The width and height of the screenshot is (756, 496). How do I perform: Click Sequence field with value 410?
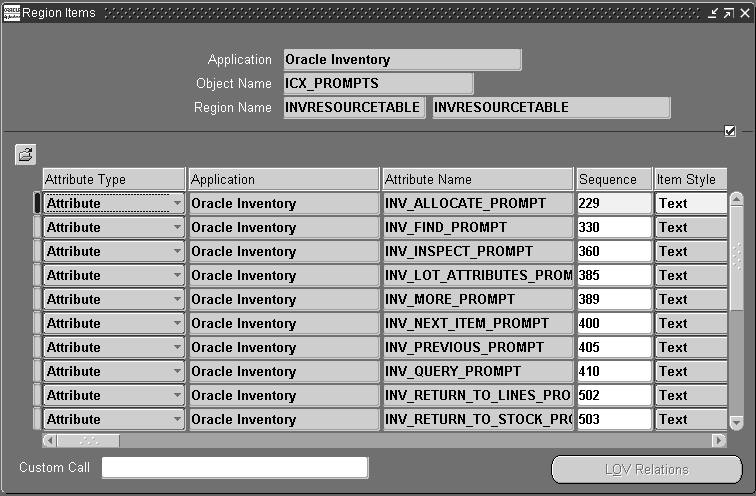pyautogui.click(x=614, y=371)
